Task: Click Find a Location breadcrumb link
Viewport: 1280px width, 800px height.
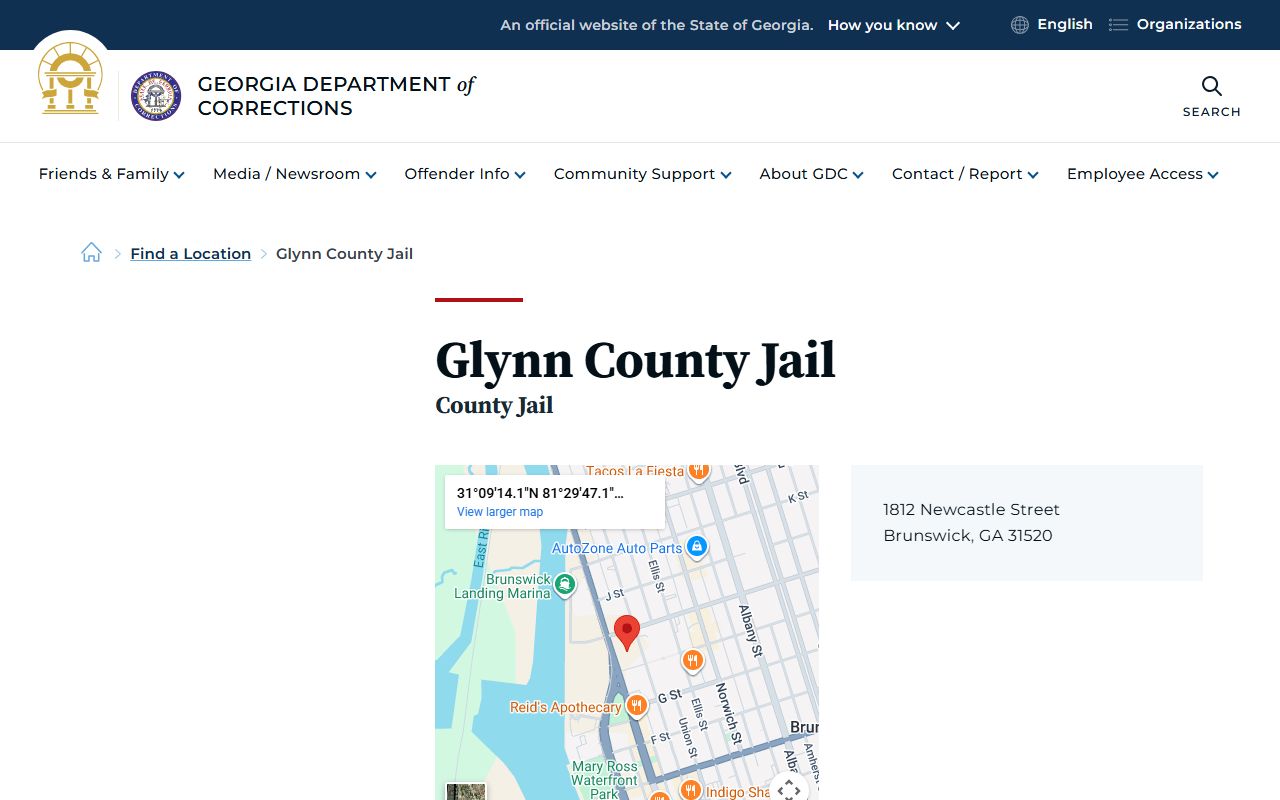Action: 190,254
